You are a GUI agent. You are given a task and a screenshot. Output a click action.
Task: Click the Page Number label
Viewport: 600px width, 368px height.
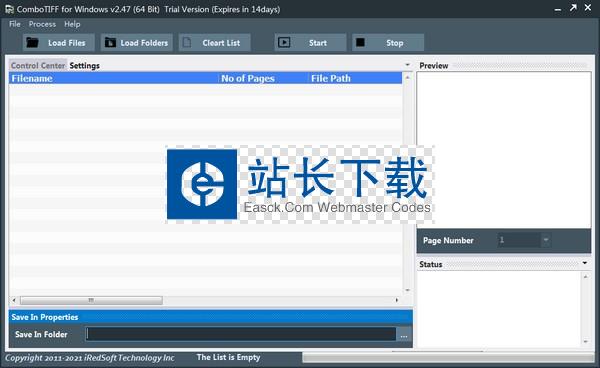pyautogui.click(x=448, y=241)
